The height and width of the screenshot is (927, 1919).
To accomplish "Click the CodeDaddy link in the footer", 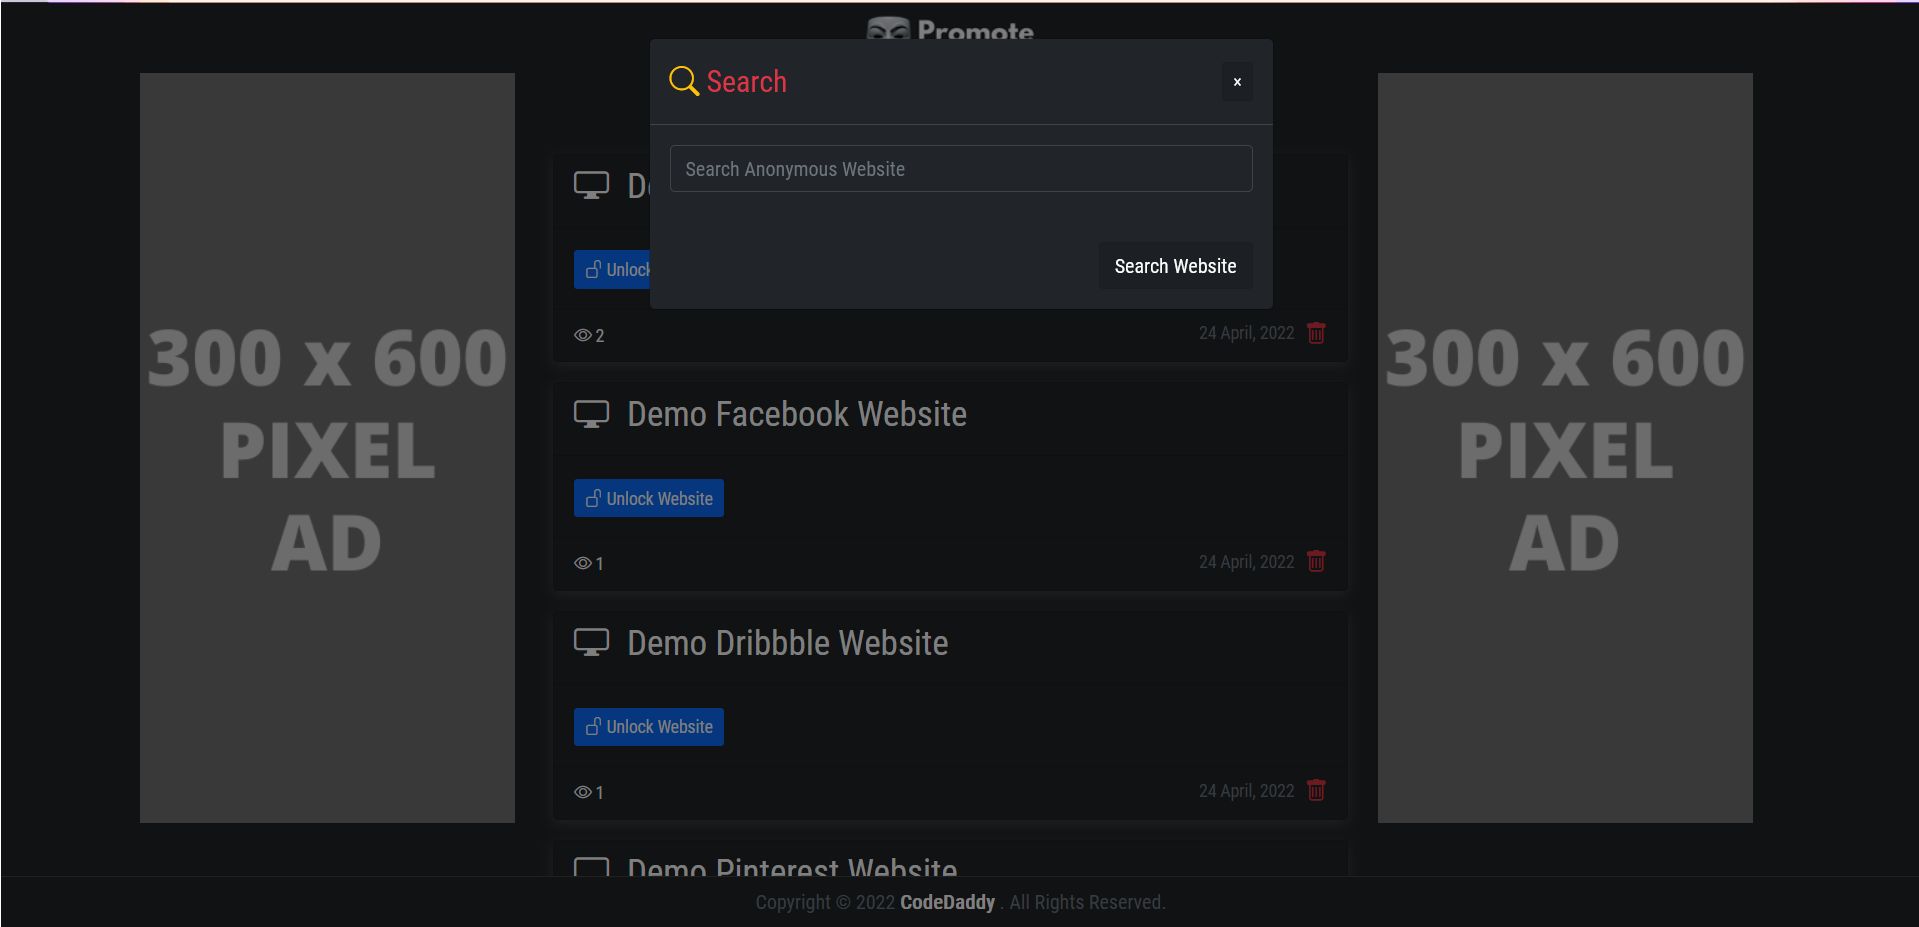I will pyautogui.click(x=947, y=902).
